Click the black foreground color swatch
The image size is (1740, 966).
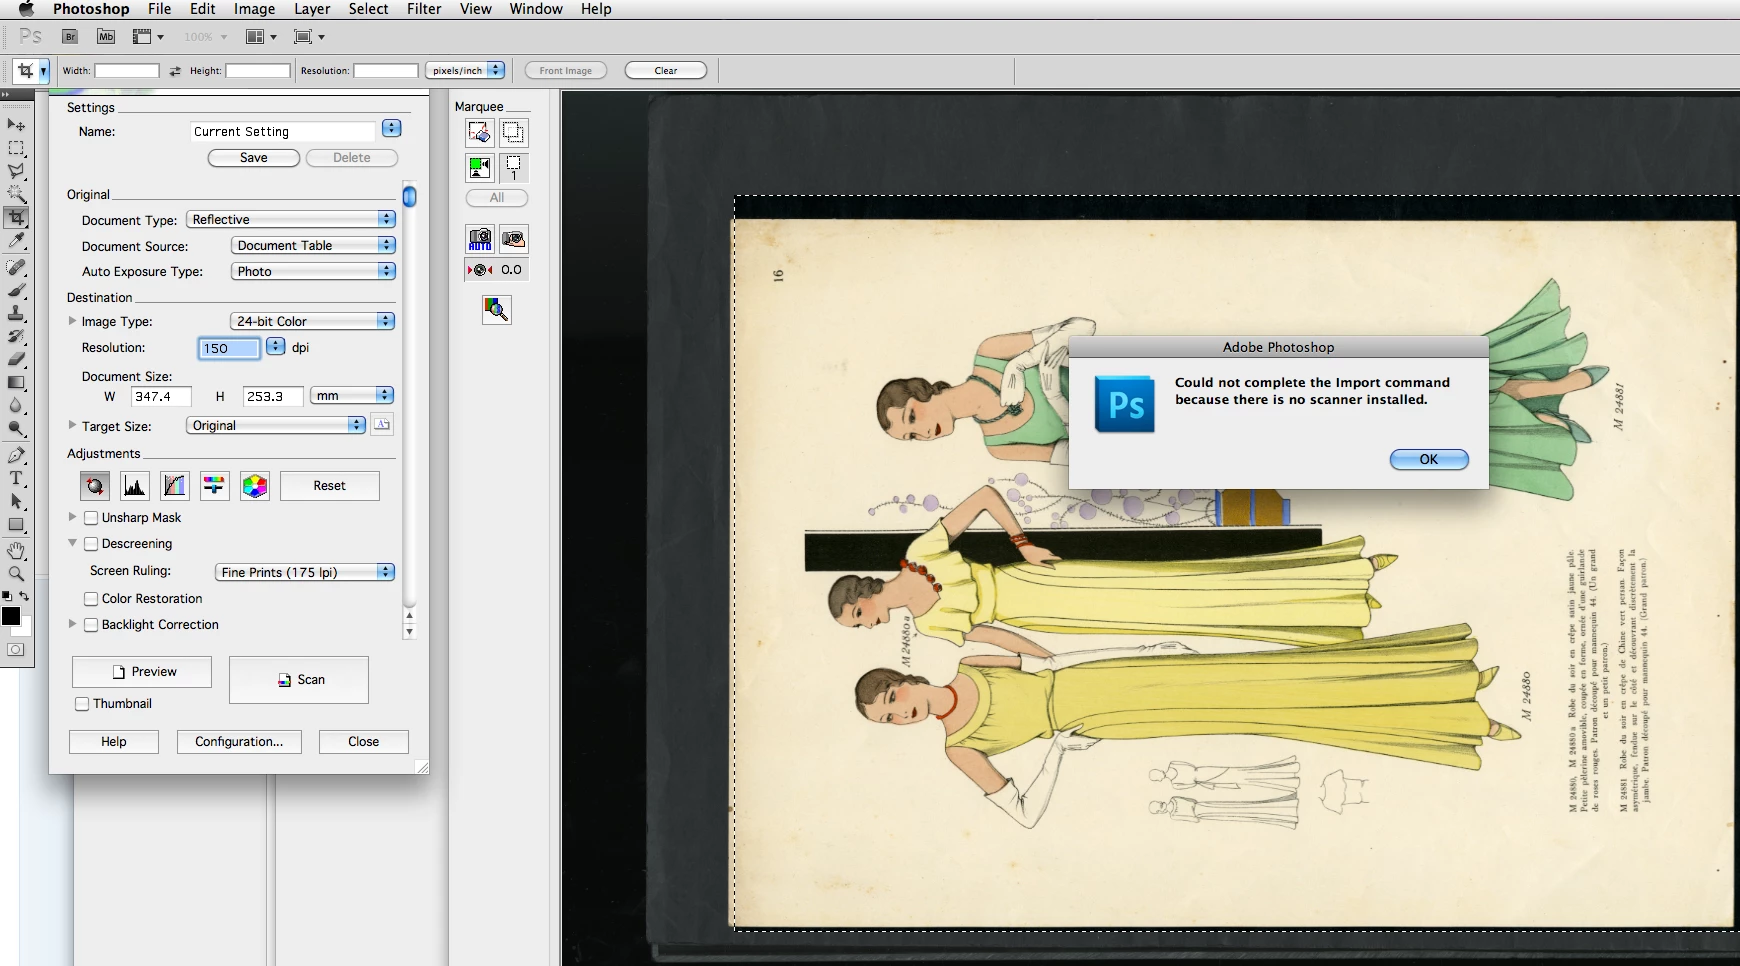11,616
